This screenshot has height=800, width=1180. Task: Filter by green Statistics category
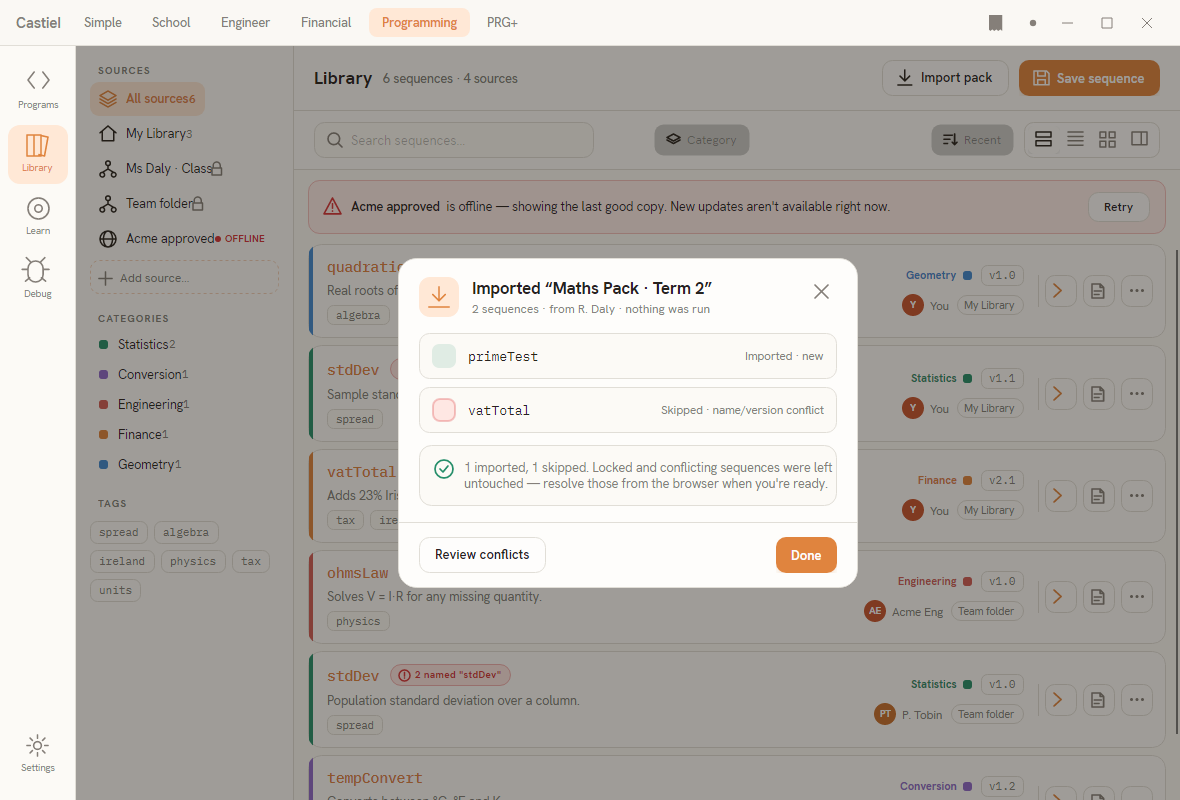(x=138, y=344)
